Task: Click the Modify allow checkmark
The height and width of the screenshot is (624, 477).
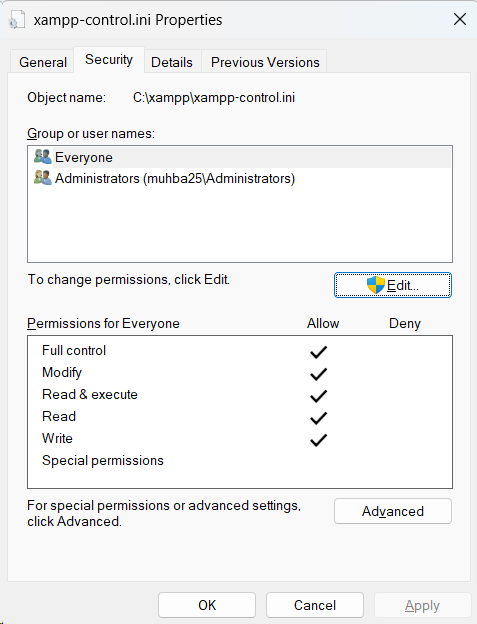Action: coord(319,374)
